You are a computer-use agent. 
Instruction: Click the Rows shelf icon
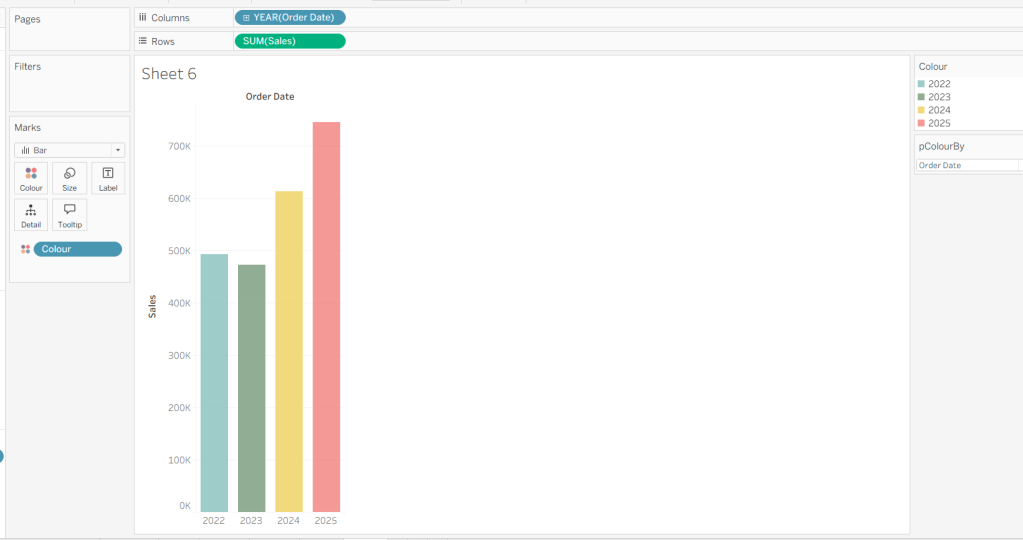pyautogui.click(x=142, y=41)
